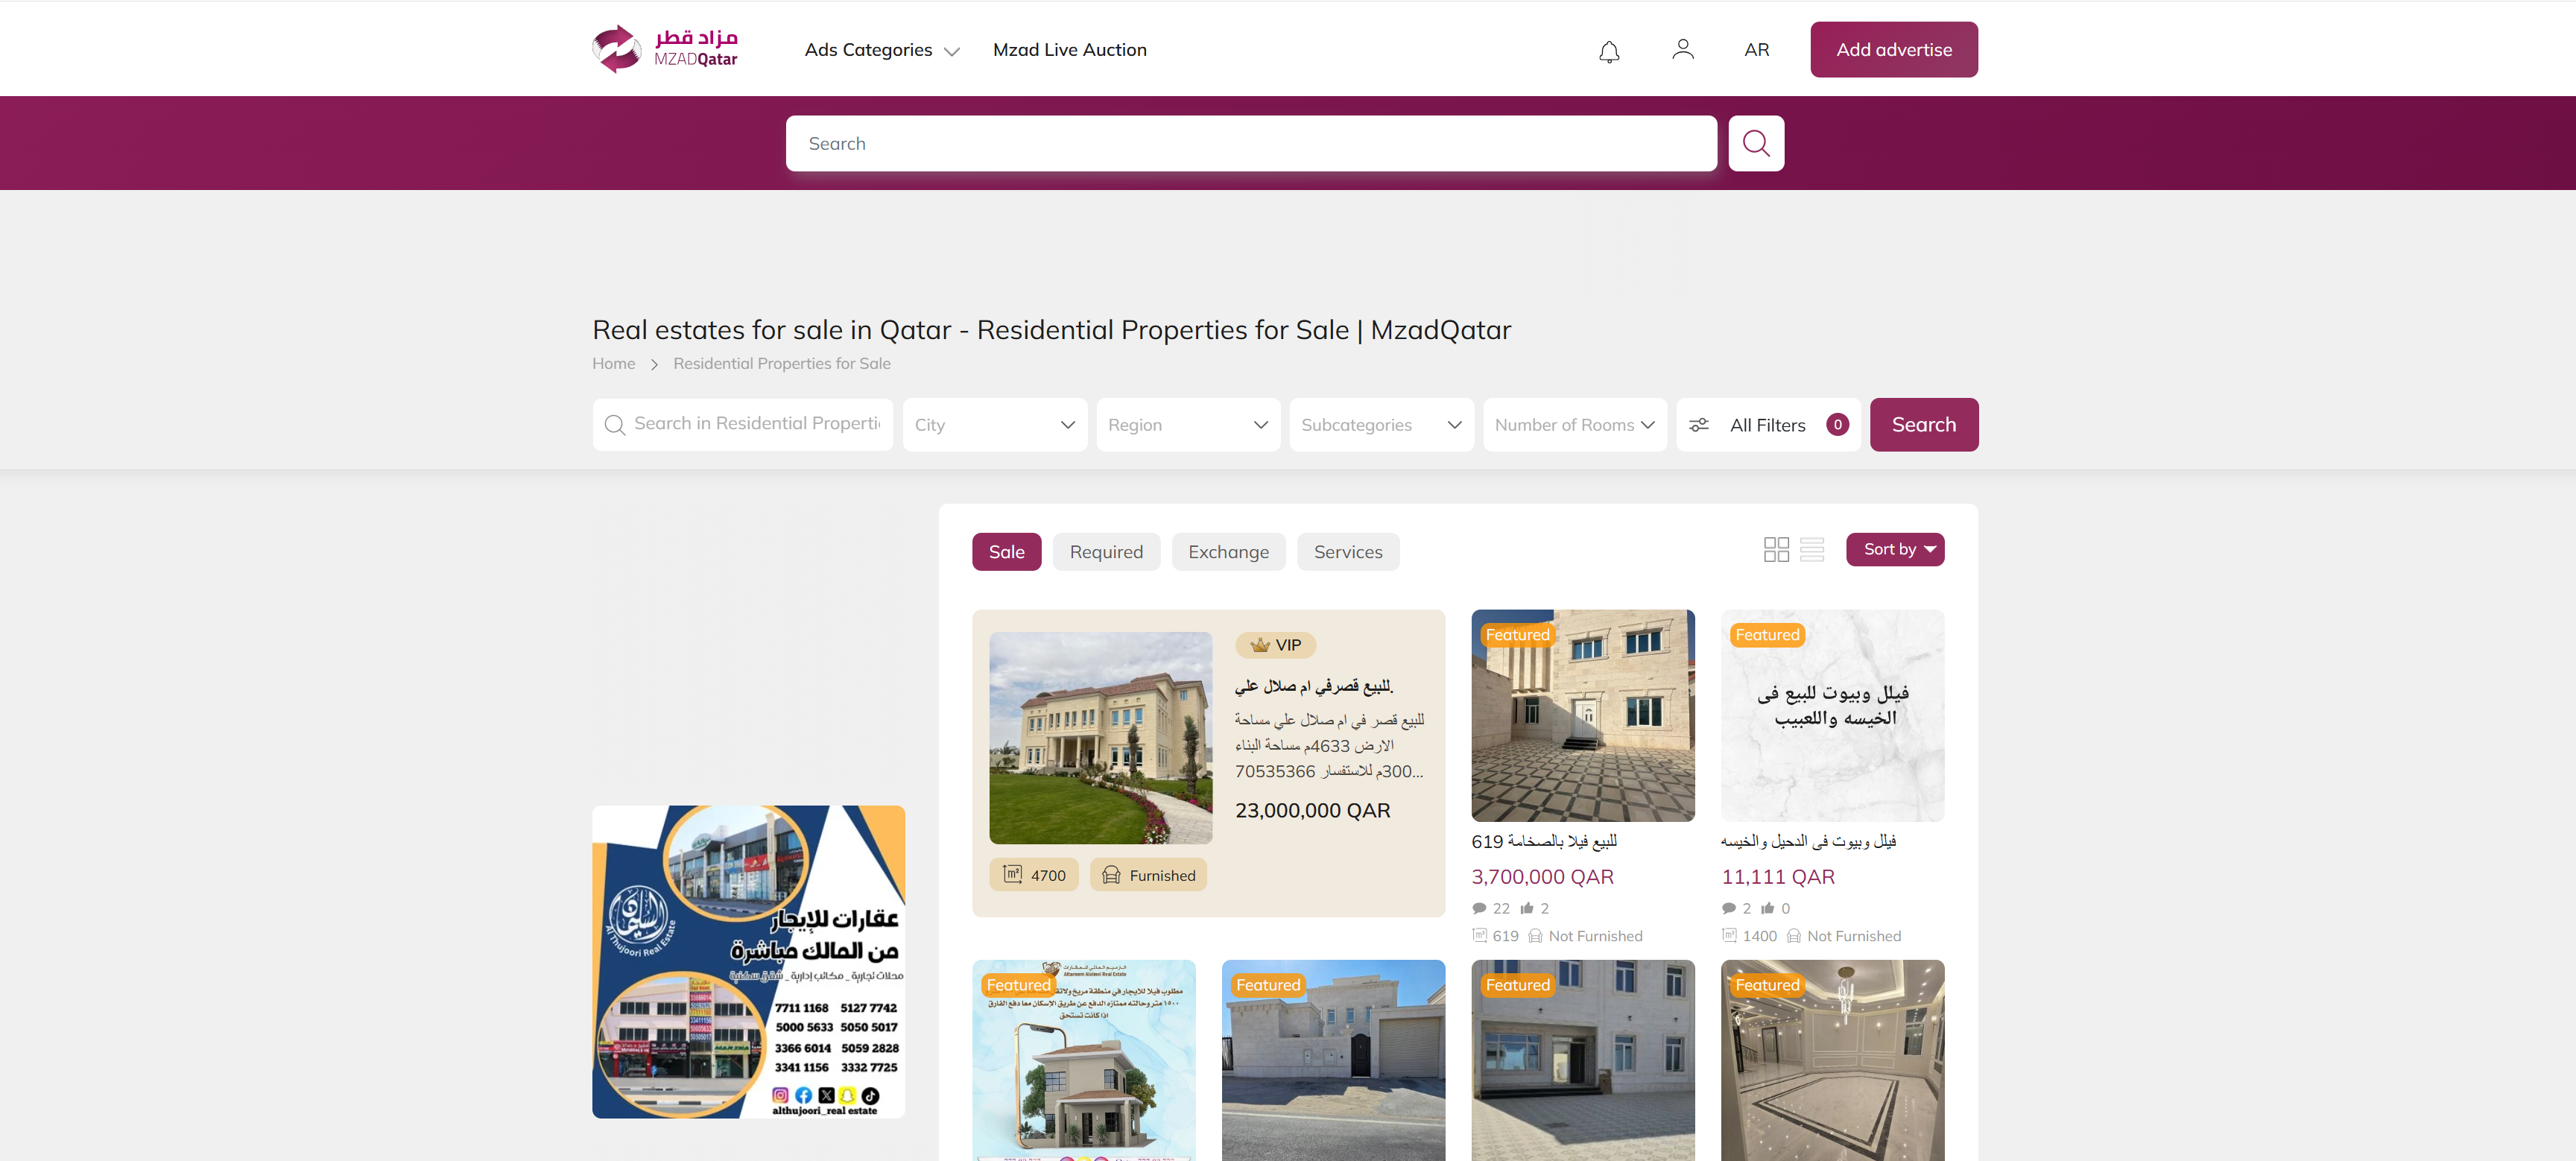Expand the City dropdown
Image resolution: width=2576 pixels, height=1161 pixels.
994,425
